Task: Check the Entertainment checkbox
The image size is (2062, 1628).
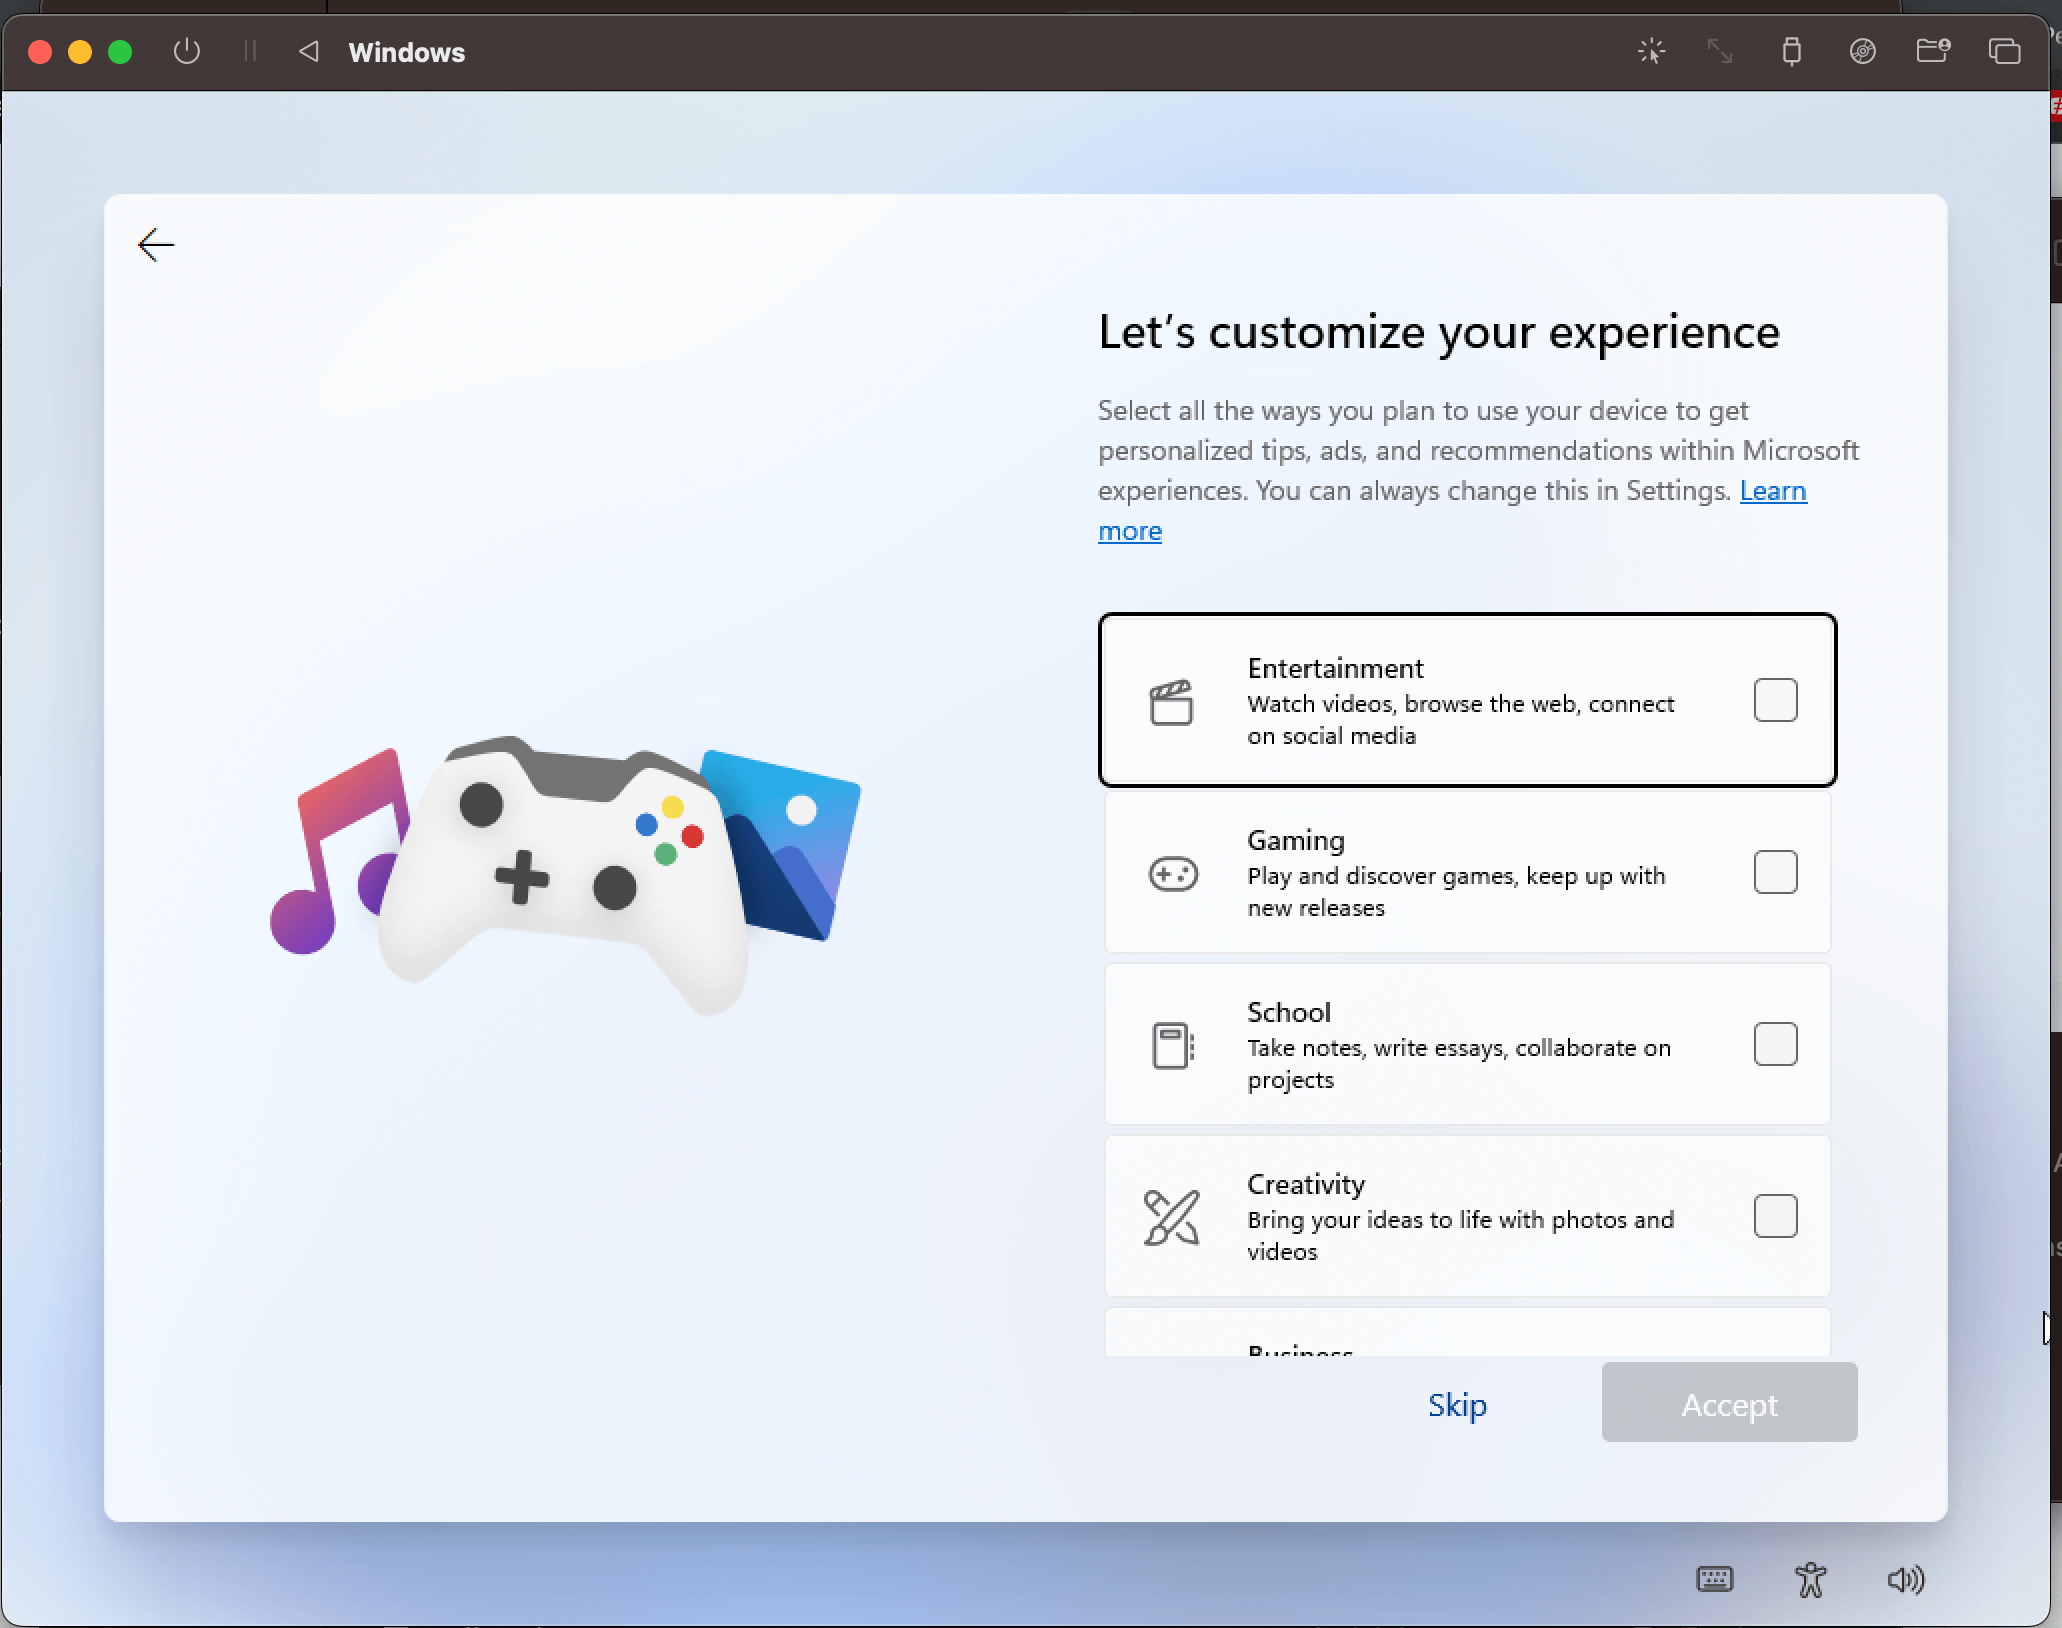Action: tap(1775, 700)
